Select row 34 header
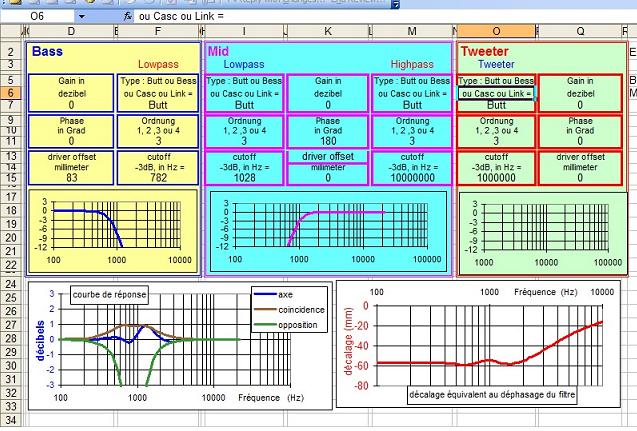This screenshot has width=637, height=431. [x=11, y=420]
